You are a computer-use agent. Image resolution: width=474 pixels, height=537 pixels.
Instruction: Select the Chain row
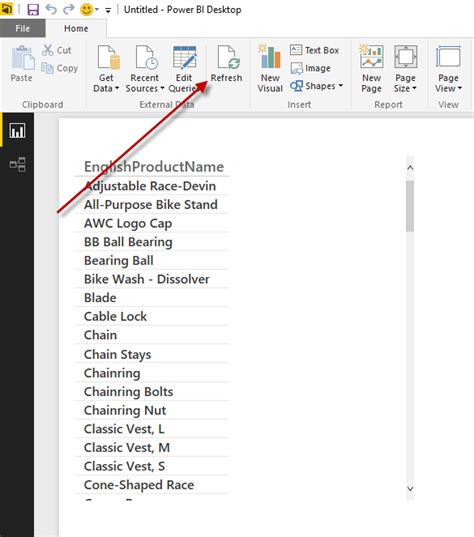coord(152,335)
